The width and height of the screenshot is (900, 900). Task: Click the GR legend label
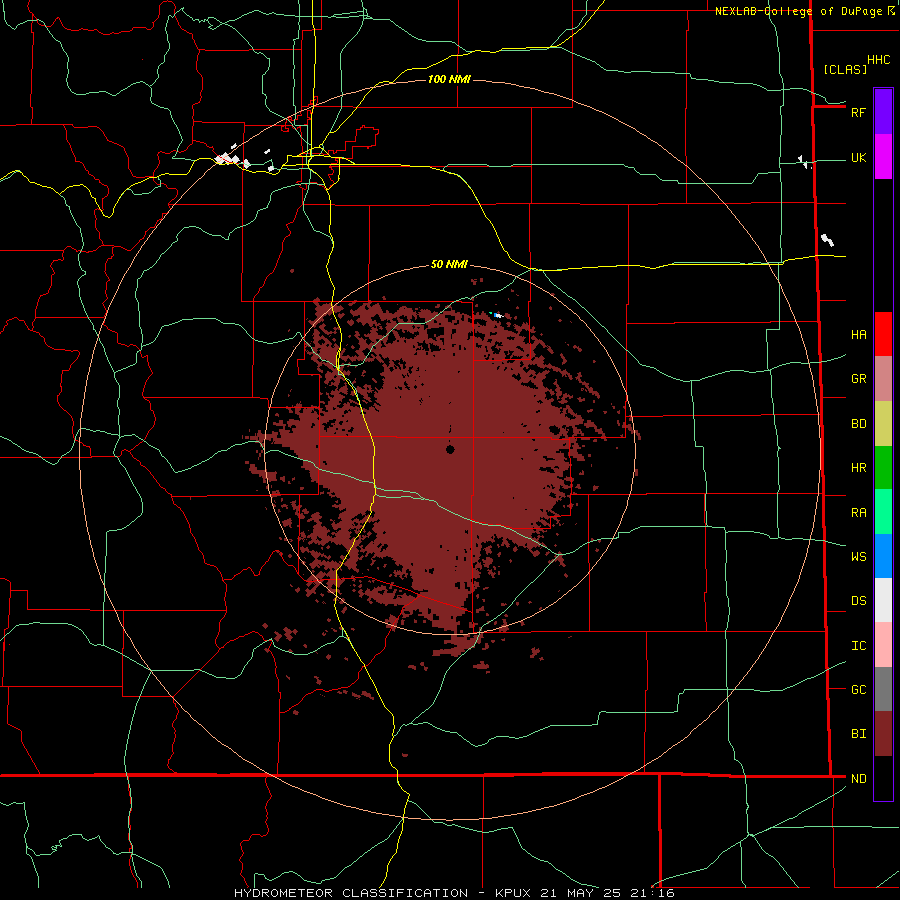858,379
